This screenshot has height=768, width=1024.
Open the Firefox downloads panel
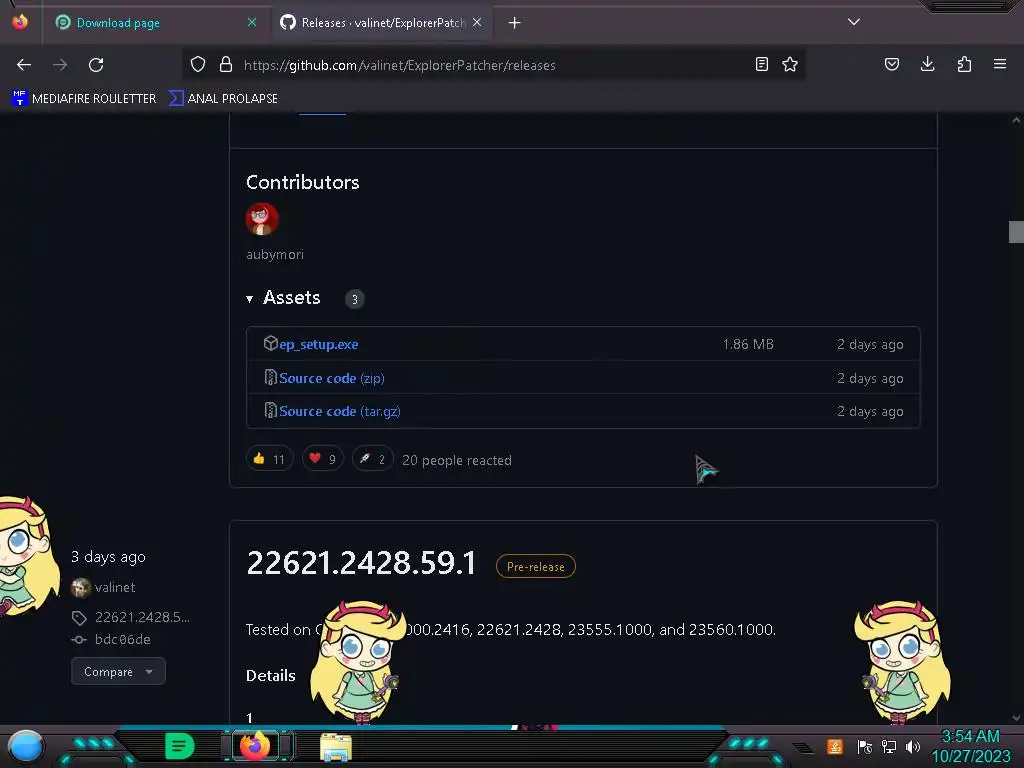click(x=927, y=64)
